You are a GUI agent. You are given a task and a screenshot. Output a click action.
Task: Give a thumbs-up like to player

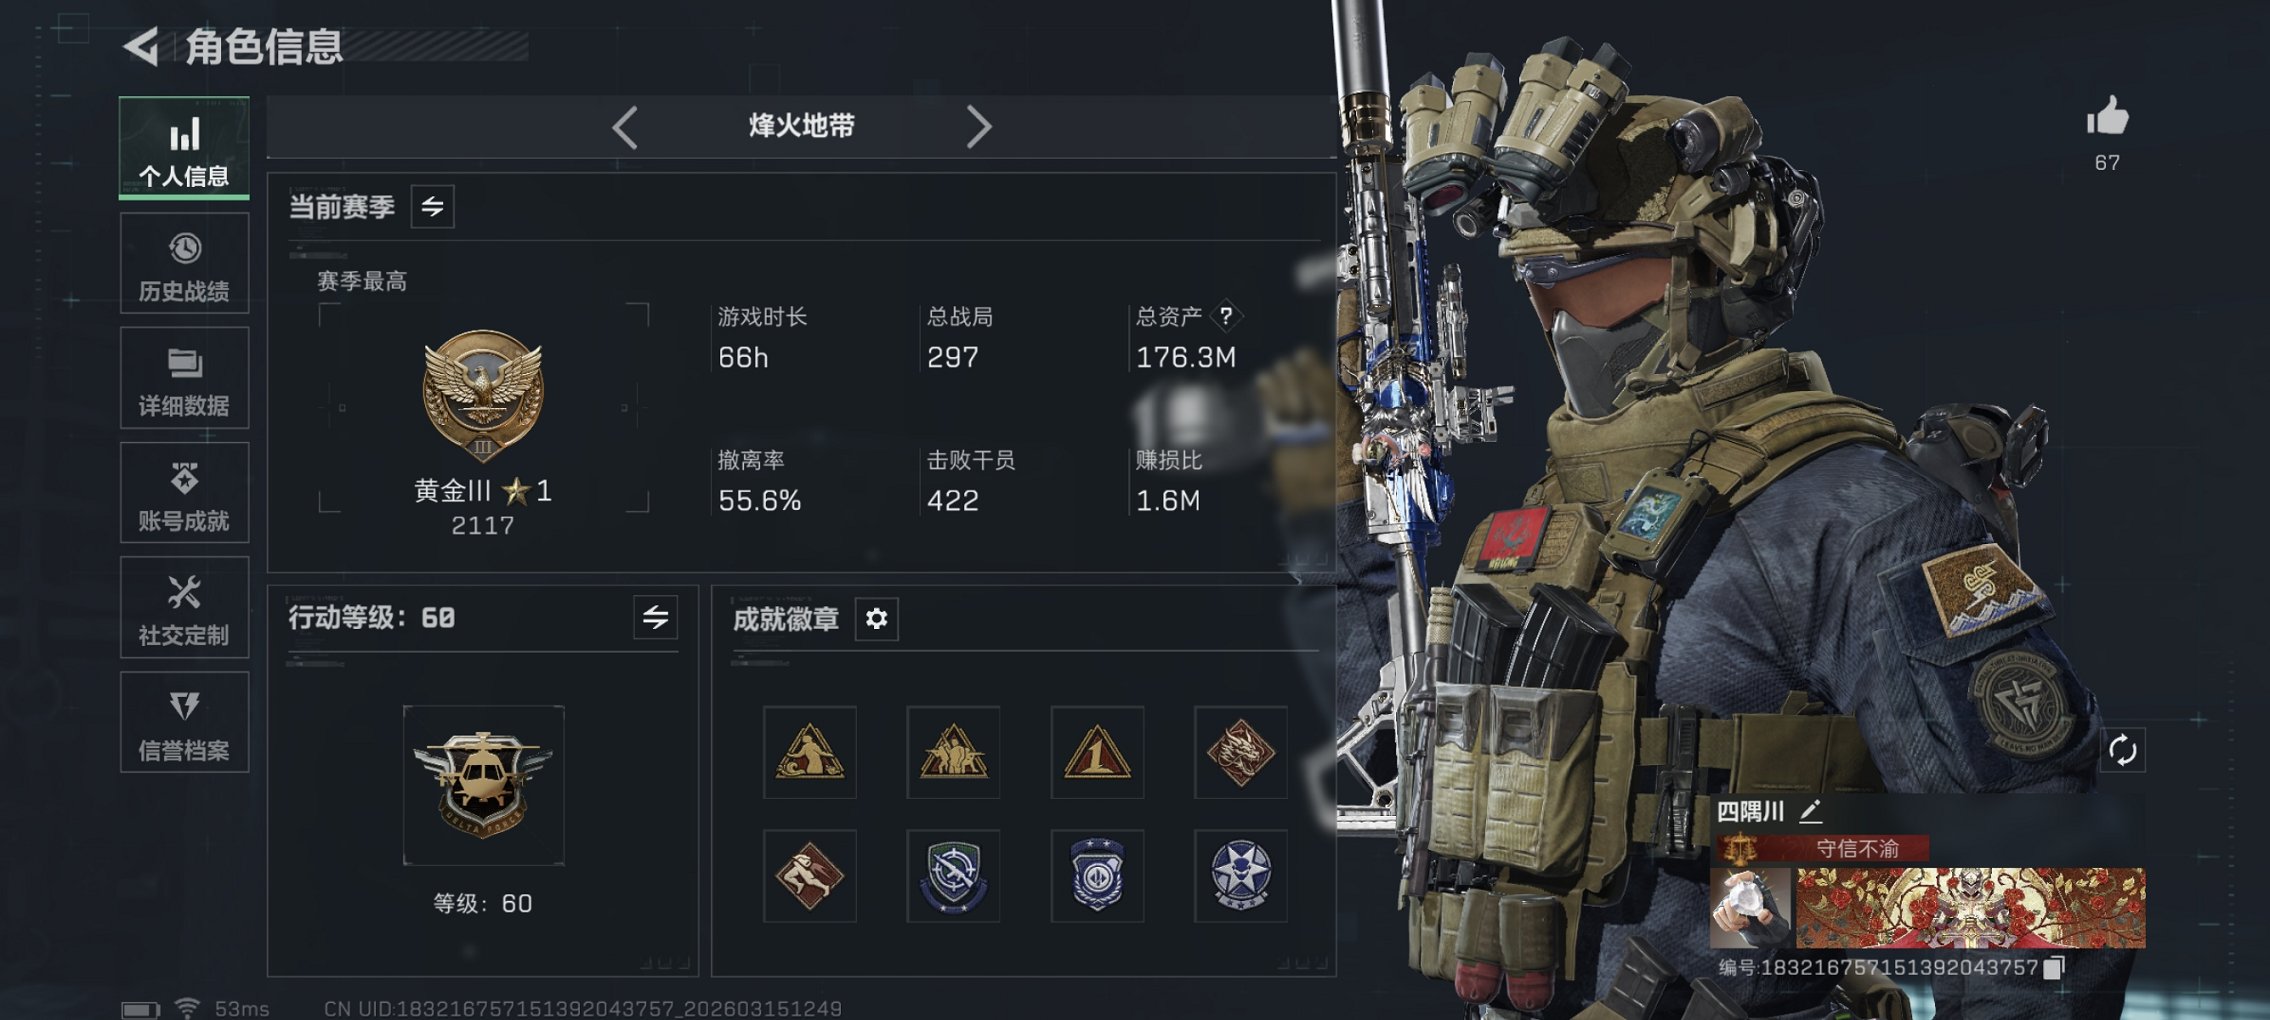click(x=2107, y=118)
